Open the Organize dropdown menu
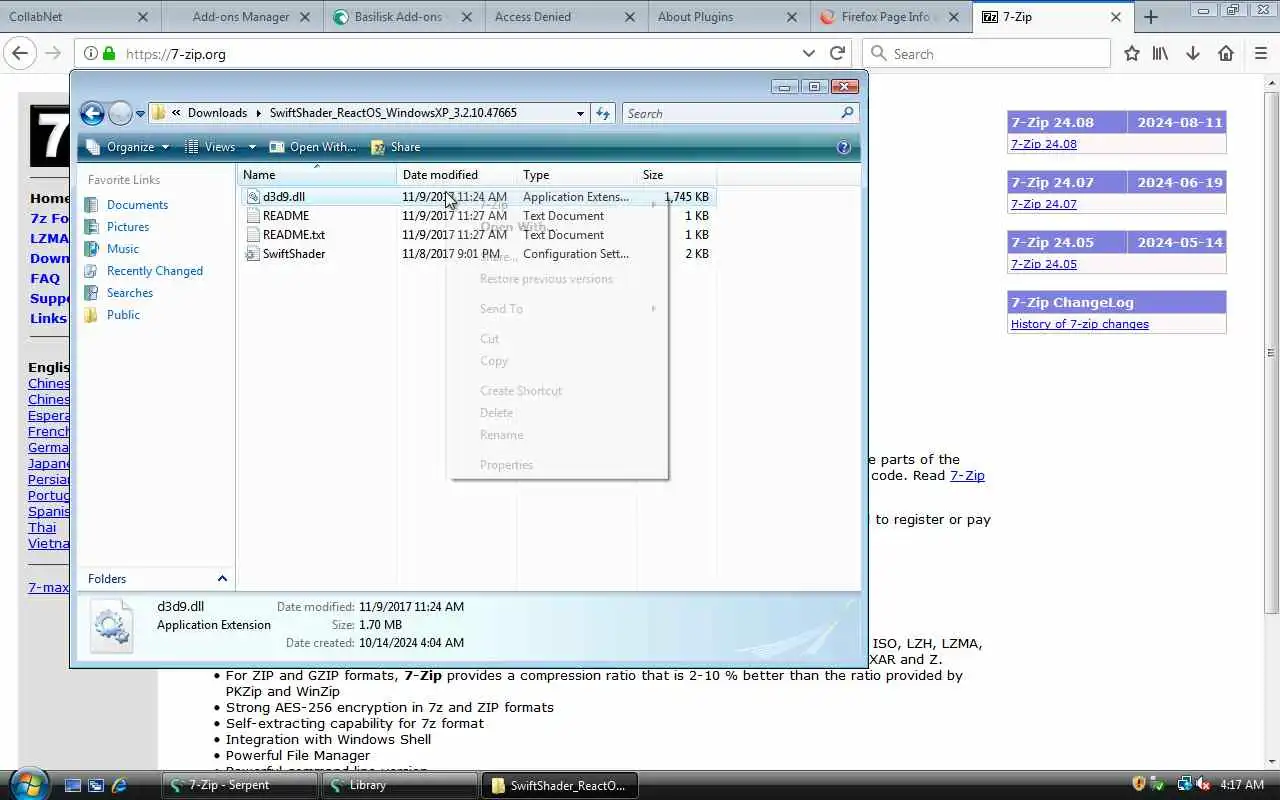The width and height of the screenshot is (1280, 800). pyautogui.click(x=131, y=147)
